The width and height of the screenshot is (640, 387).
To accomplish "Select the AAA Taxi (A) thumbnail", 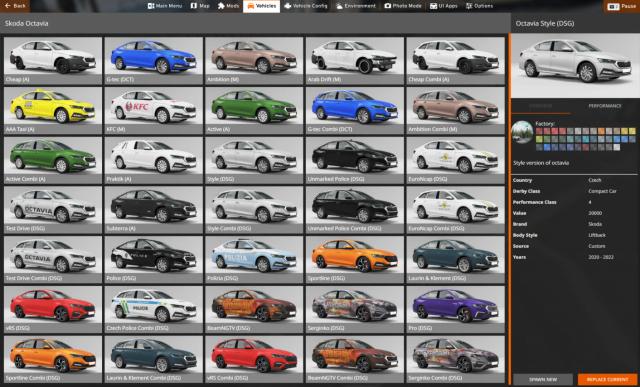I will pos(53,110).
